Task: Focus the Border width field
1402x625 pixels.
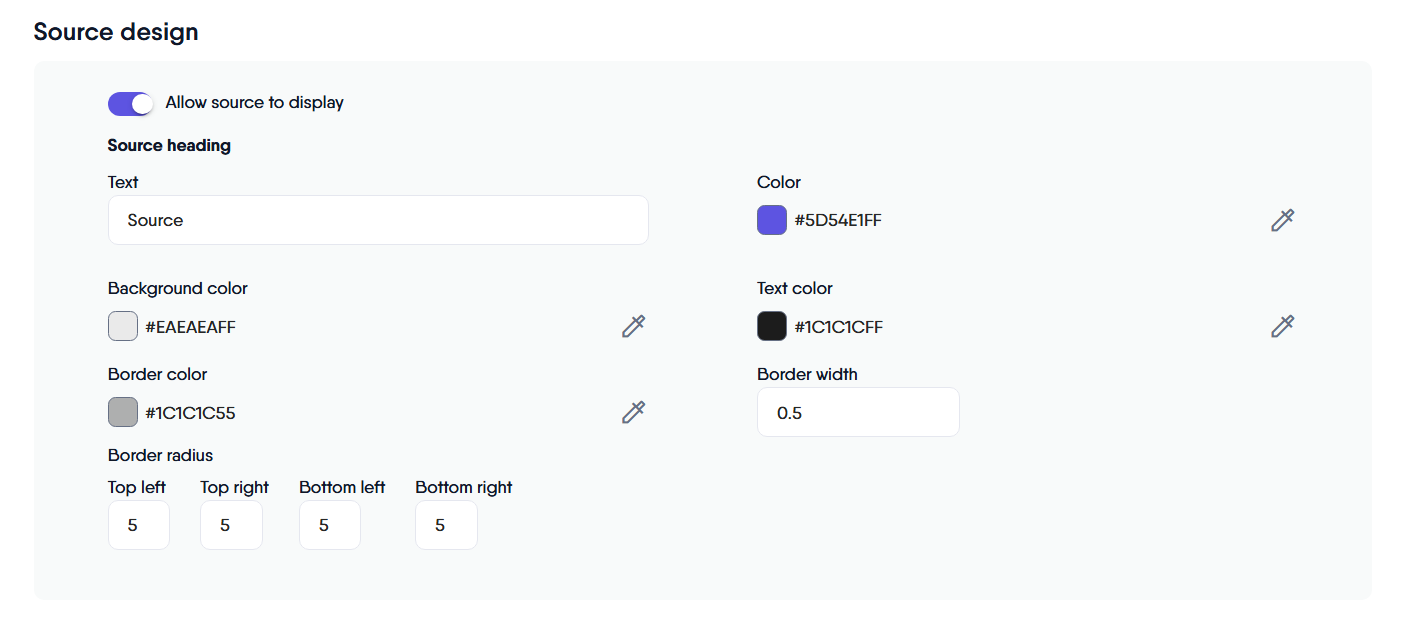Action: coord(858,412)
